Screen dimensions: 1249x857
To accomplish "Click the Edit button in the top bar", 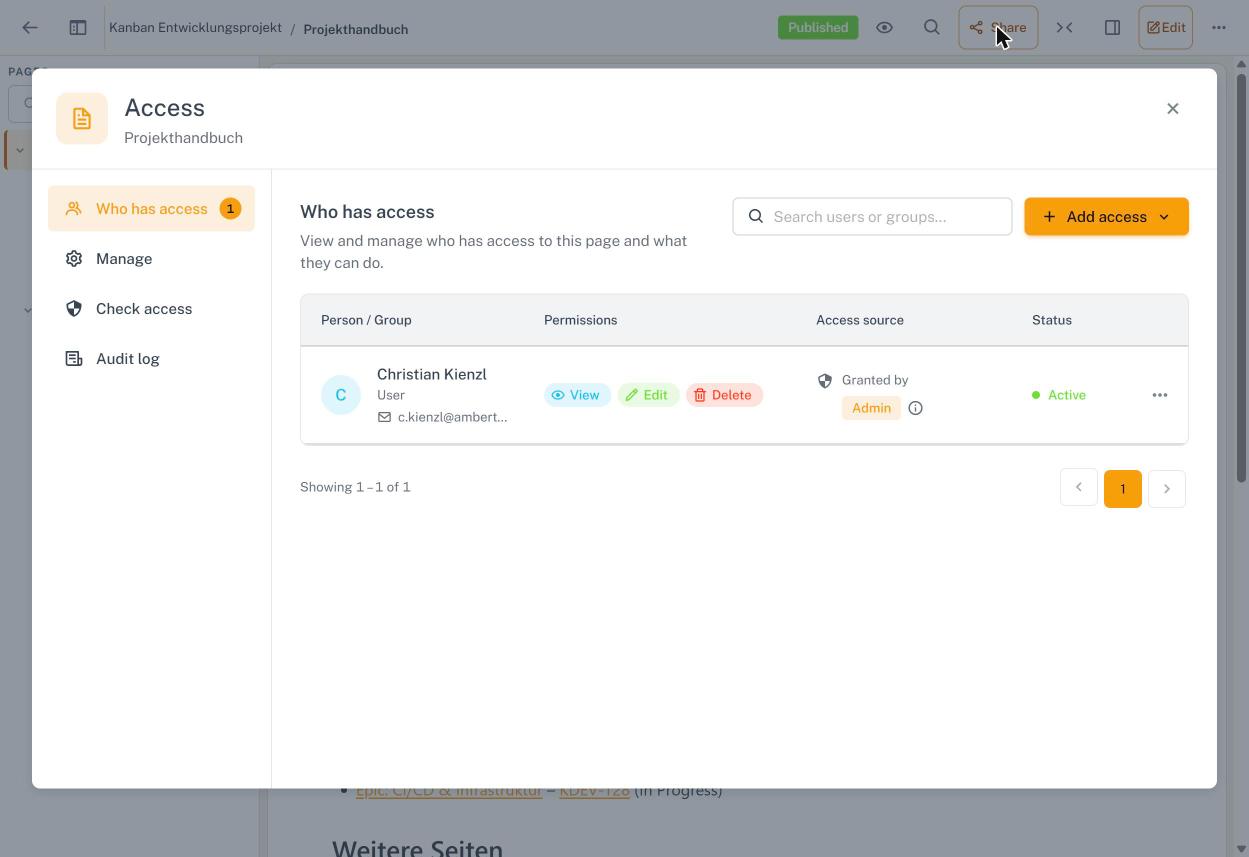I will click(x=1166, y=28).
